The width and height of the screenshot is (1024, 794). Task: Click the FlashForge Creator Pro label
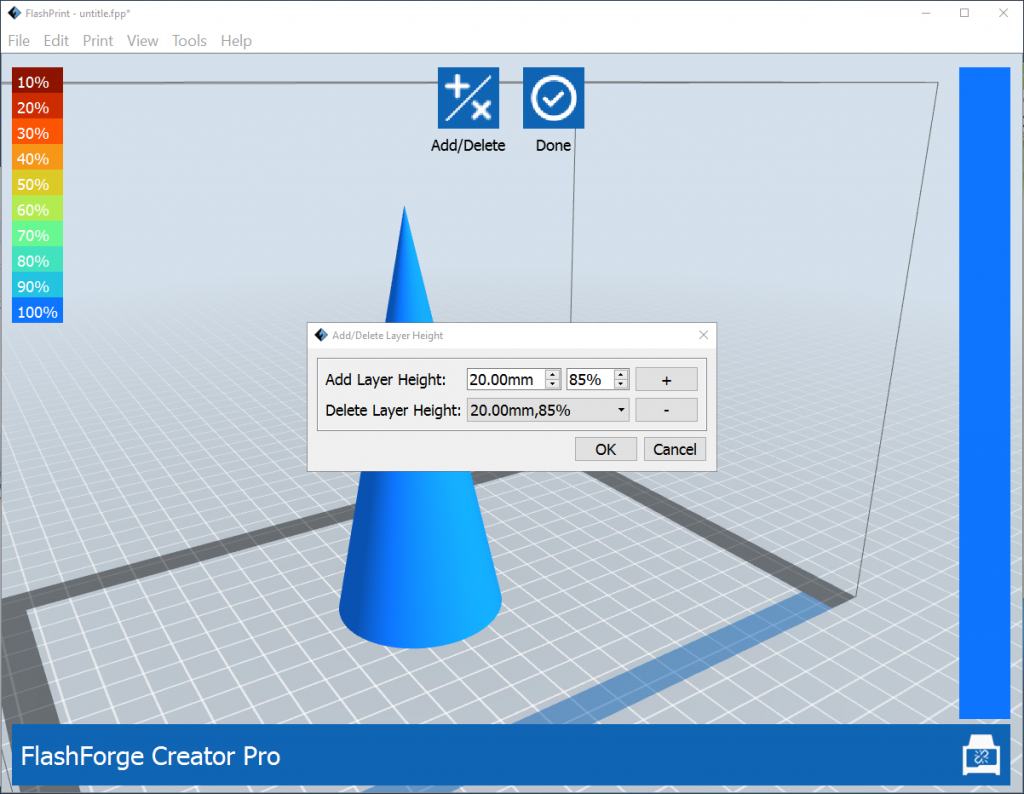(x=150, y=756)
